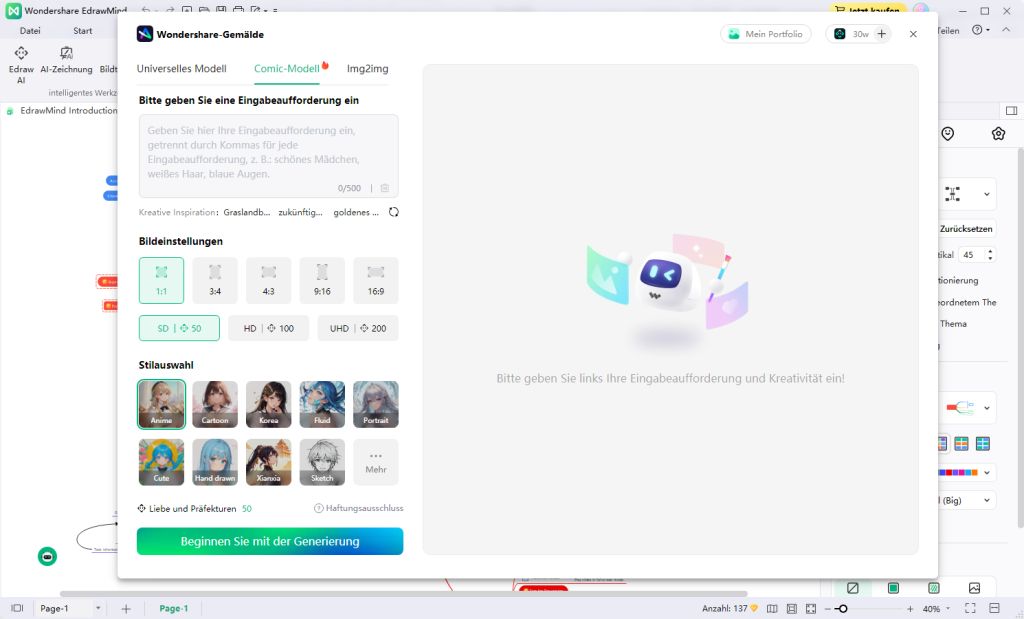Open Mein Portfolio
This screenshot has height=619, width=1024.
pos(765,34)
